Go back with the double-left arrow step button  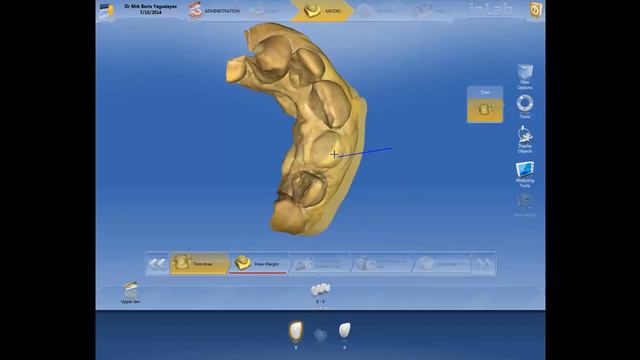(x=158, y=264)
